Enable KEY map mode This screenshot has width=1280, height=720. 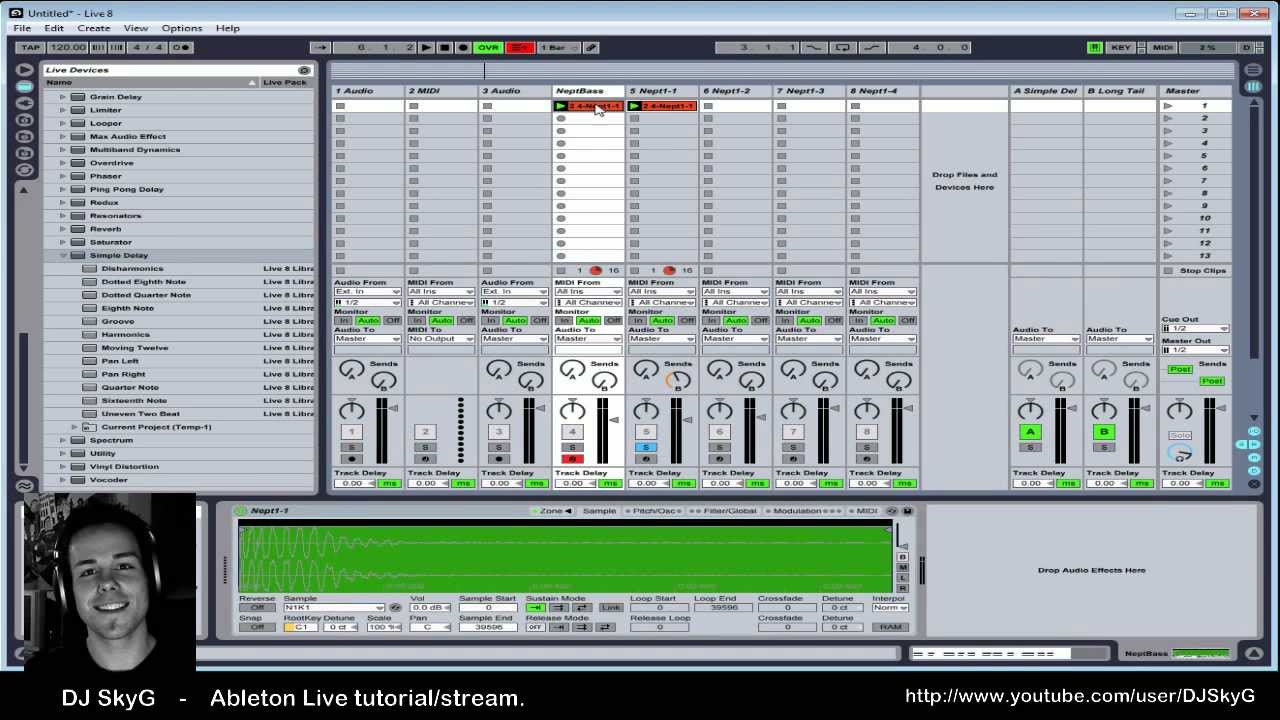1121,47
